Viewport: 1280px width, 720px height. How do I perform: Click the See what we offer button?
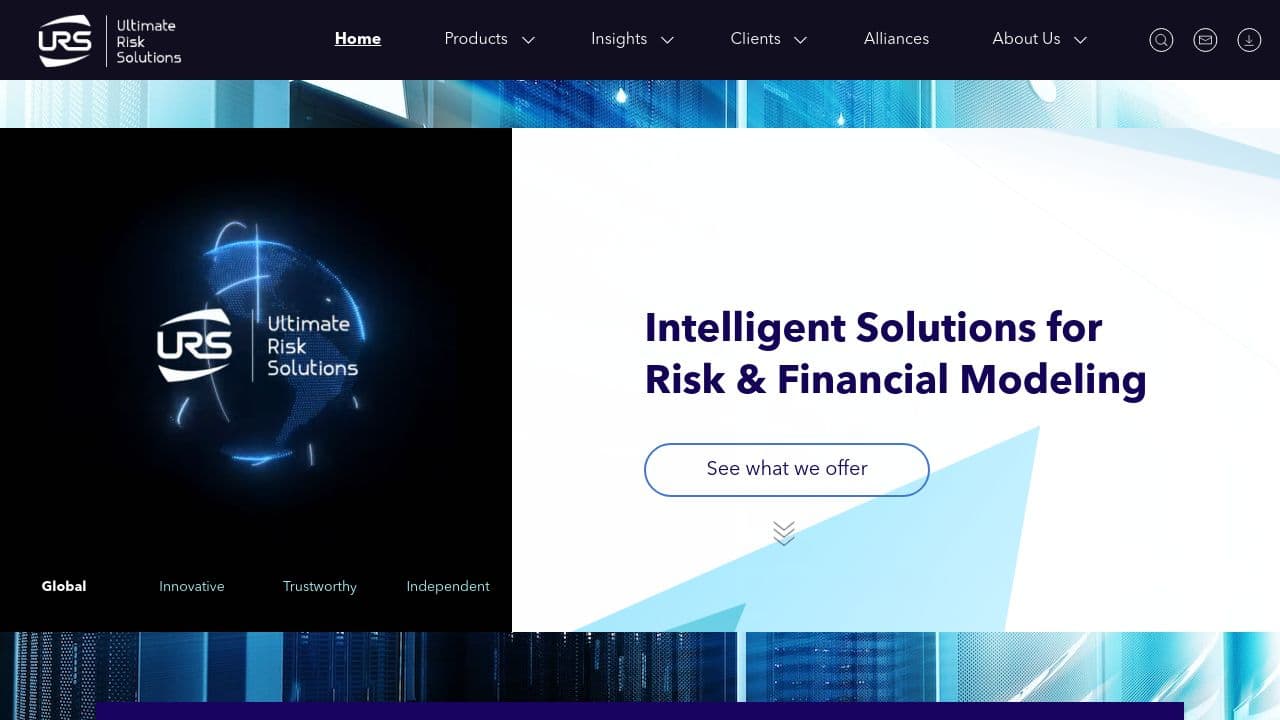pyautogui.click(x=786, y=468)
